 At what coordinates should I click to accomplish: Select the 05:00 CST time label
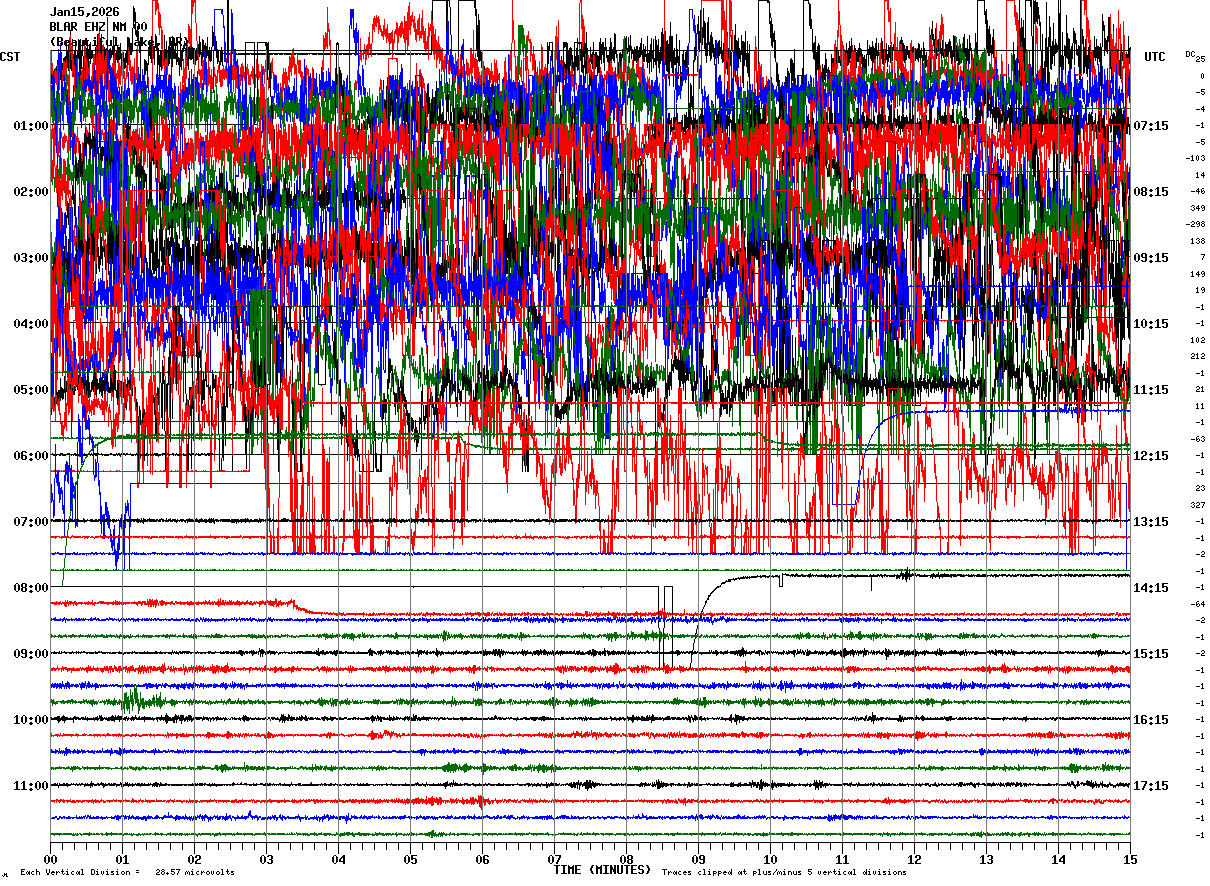pyautogui.click(x=32, y=390)
